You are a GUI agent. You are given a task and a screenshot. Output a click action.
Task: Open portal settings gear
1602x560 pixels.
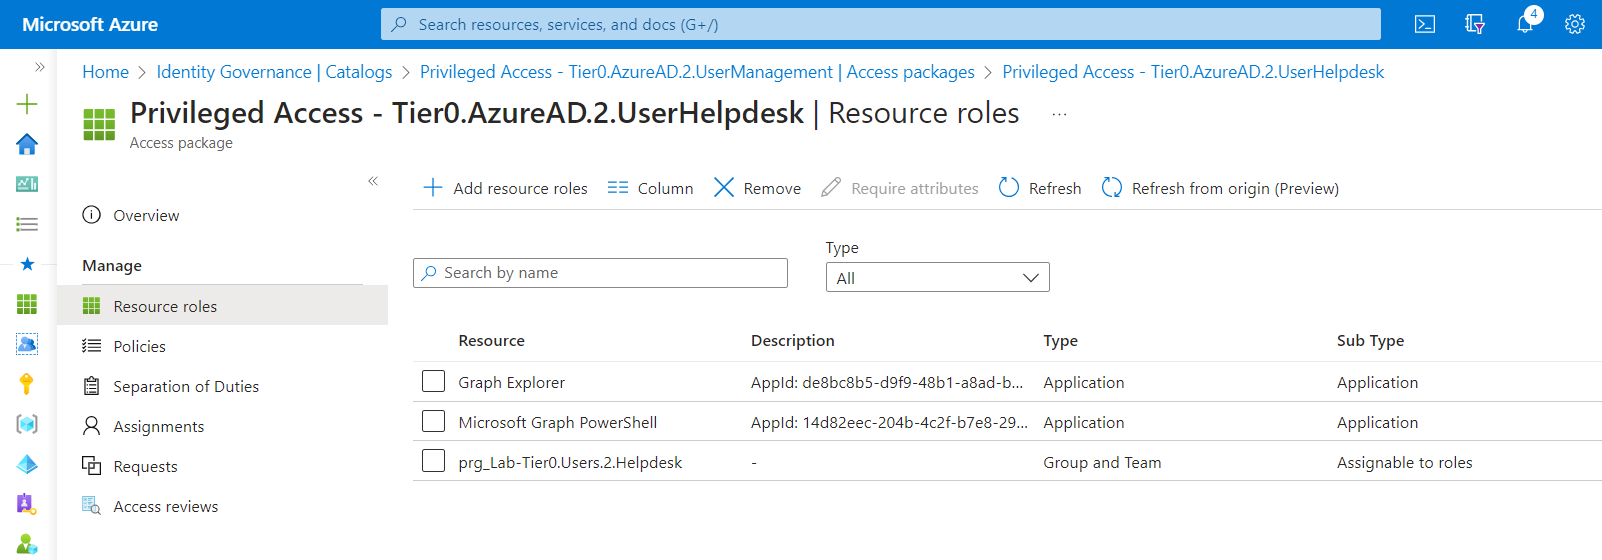pyautogui.click(x=1575, y=24)
